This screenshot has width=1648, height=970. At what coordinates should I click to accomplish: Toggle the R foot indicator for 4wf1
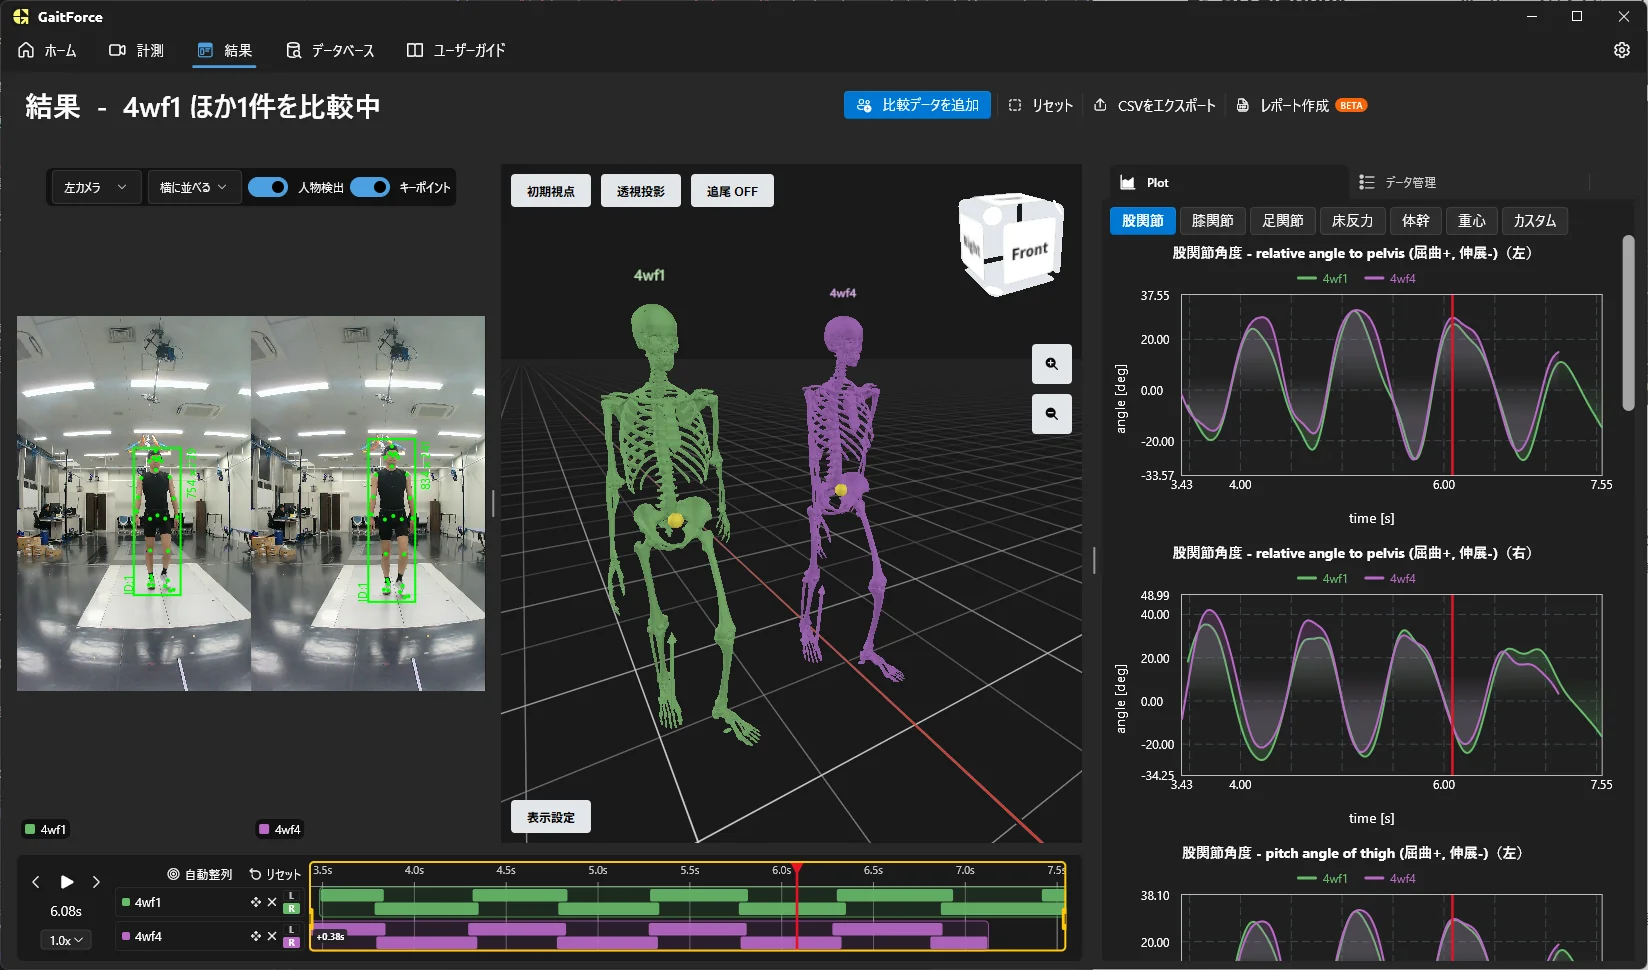tap(291, 909)
